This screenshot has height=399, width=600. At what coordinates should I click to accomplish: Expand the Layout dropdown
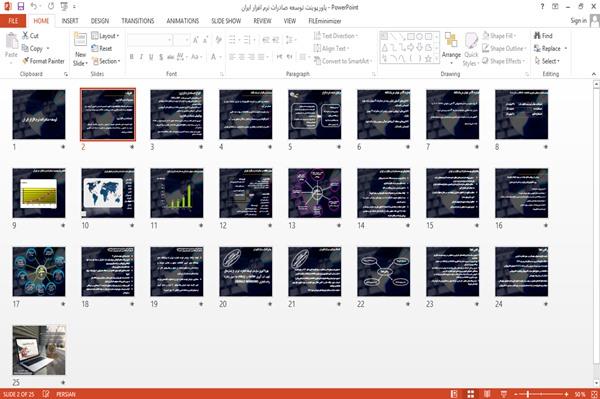(105, 36)
